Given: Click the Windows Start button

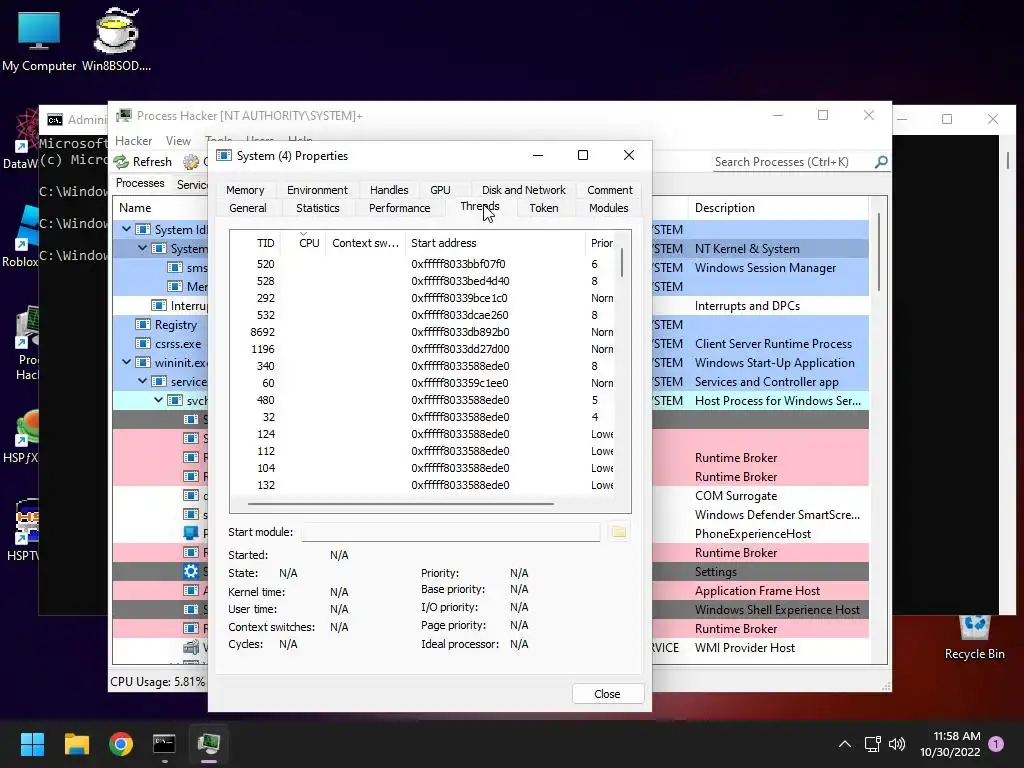Looking at the screenshot, I should point(32,744).
